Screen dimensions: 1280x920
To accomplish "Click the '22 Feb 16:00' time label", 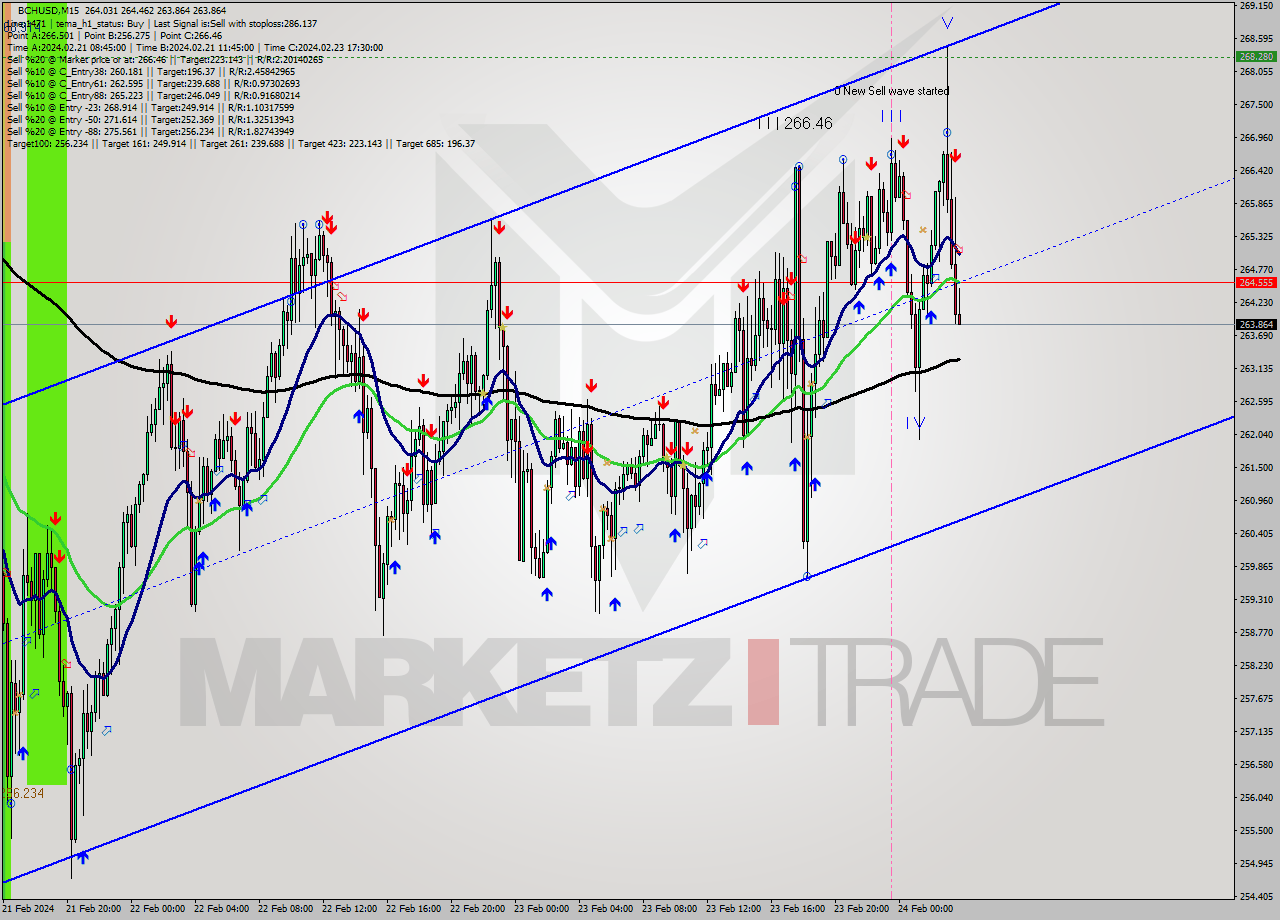I will [413, 910].
